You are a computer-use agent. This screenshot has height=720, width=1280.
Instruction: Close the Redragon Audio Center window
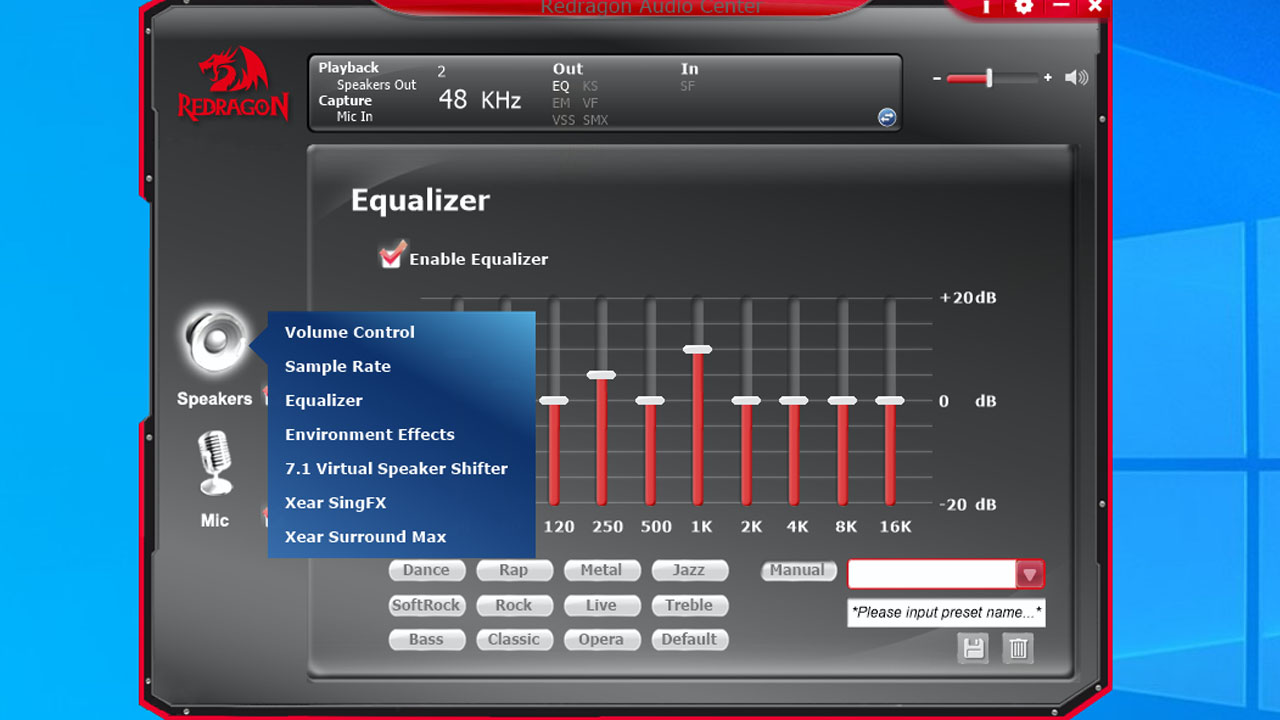coord(1096,6)
